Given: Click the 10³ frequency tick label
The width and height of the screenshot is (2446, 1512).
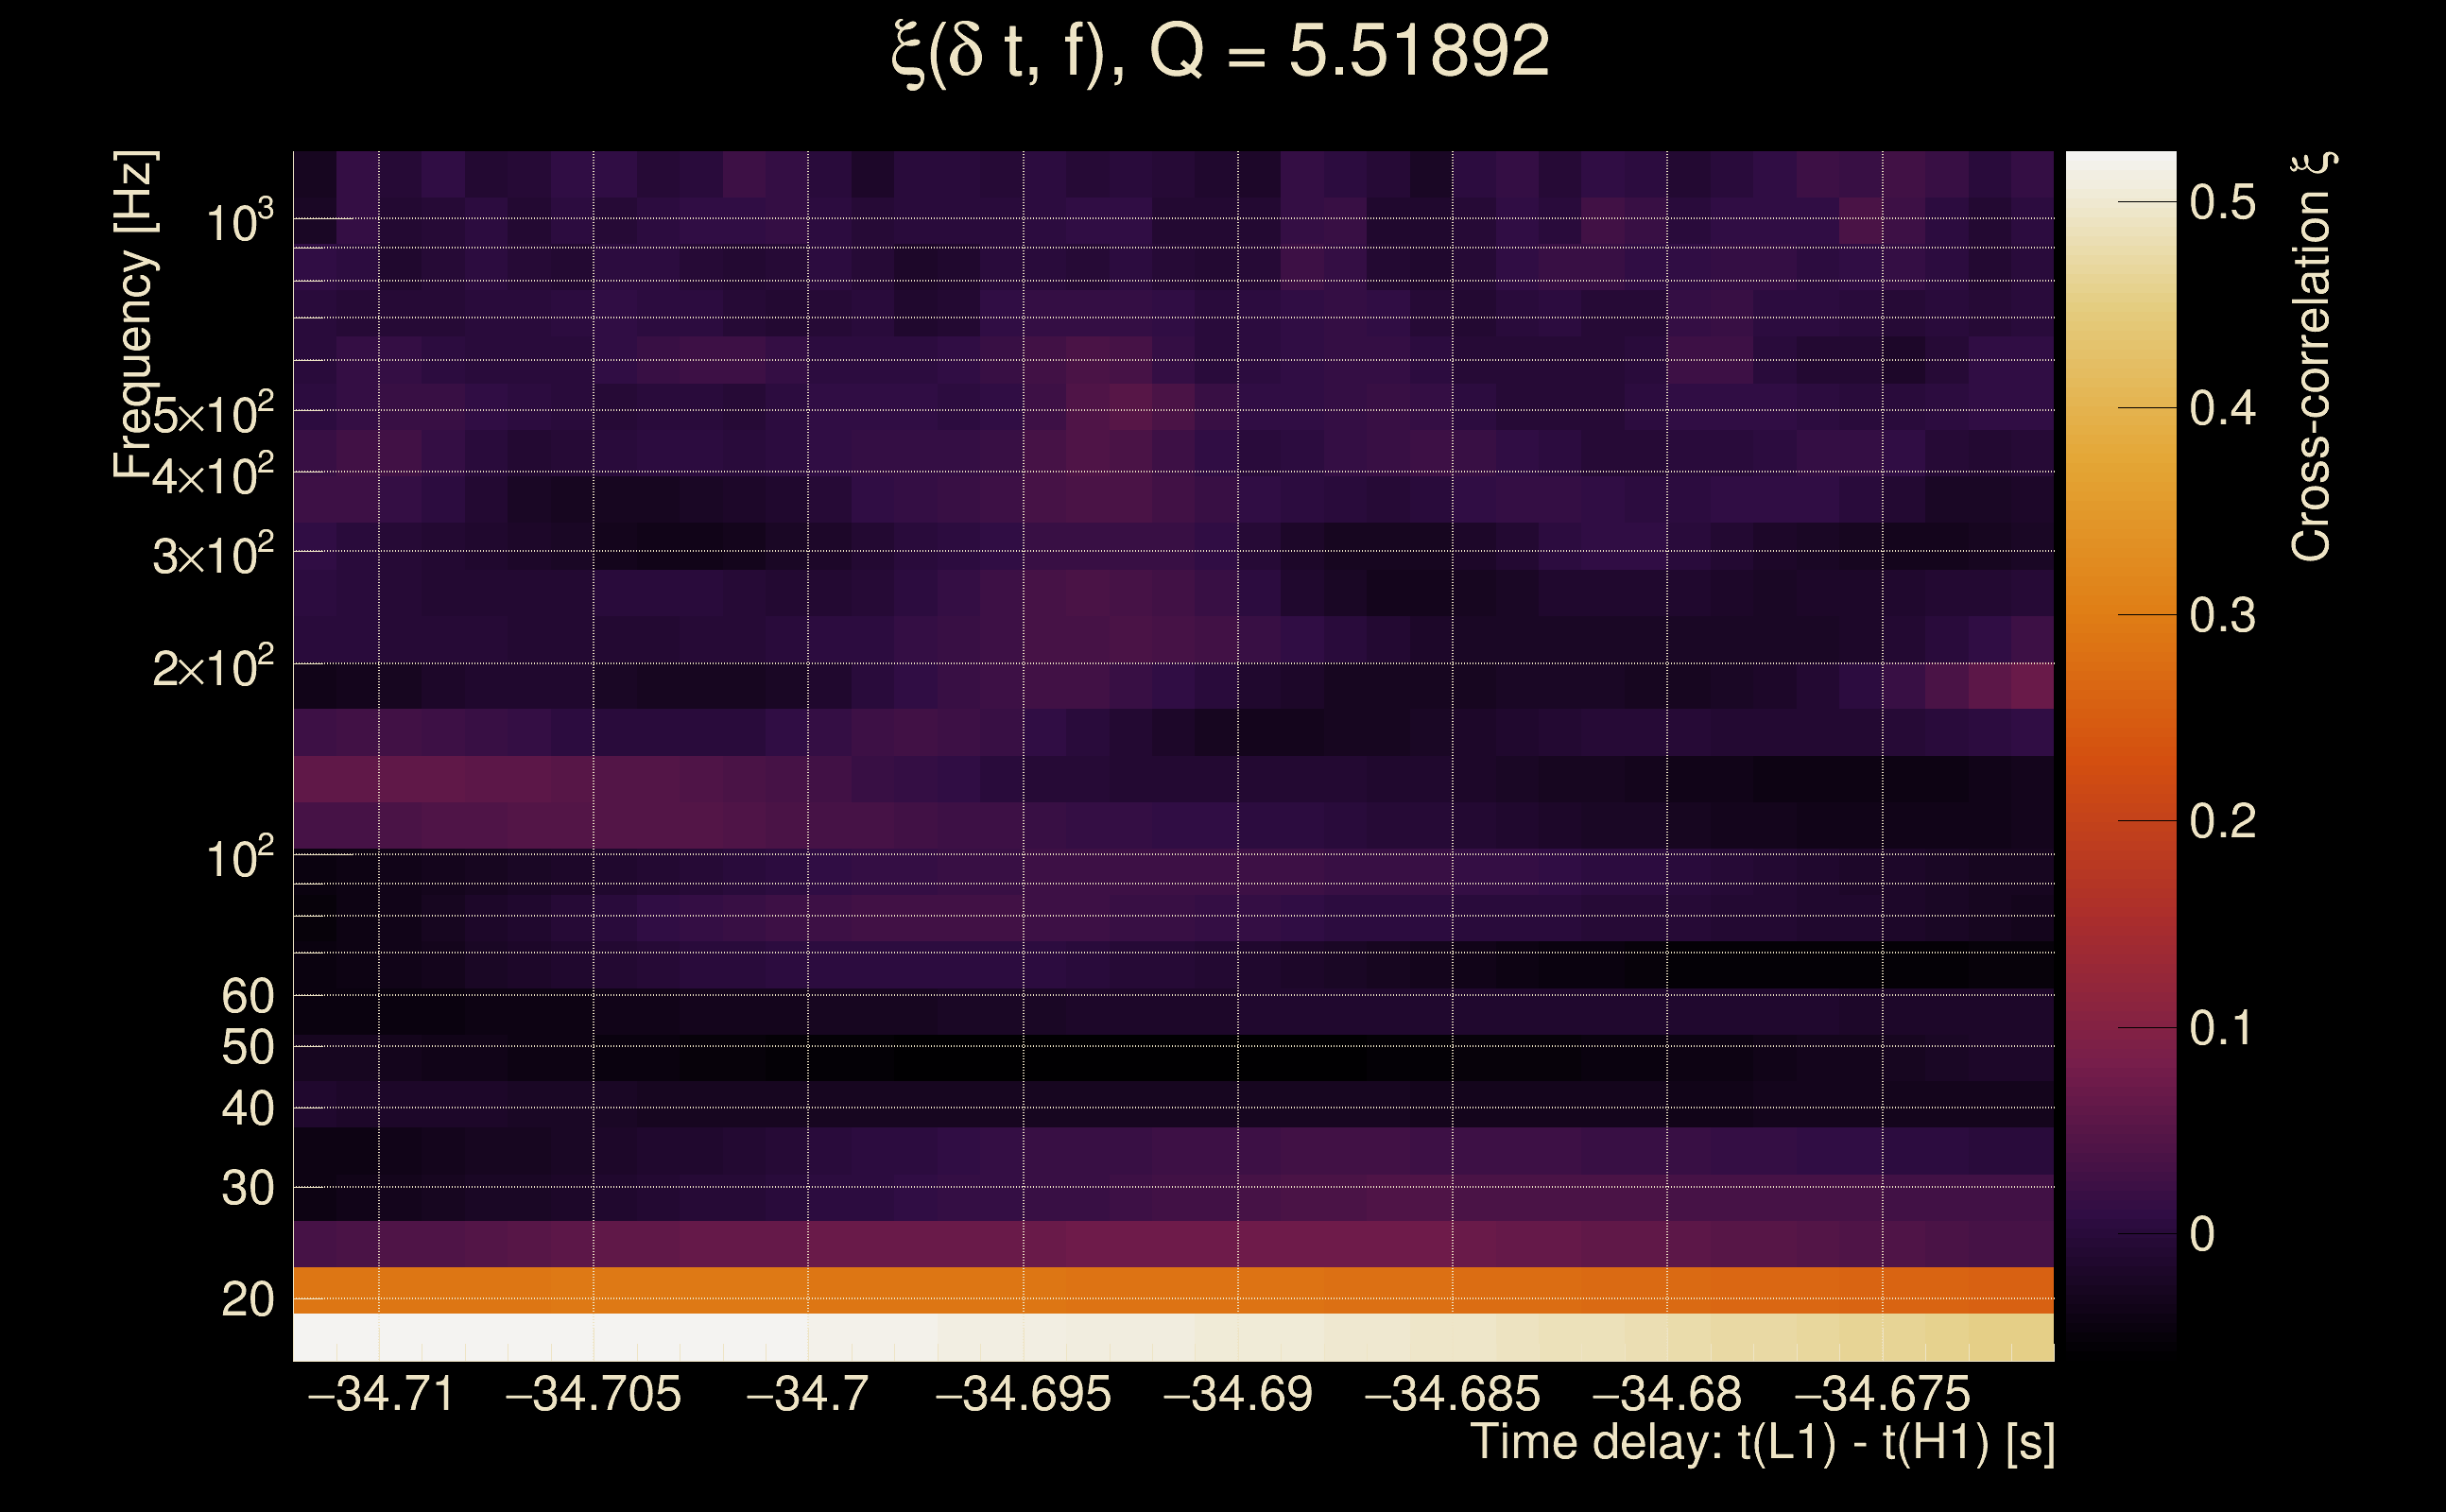Looking at the screenshot, I should pyautogui.click(x=238, y=222).
